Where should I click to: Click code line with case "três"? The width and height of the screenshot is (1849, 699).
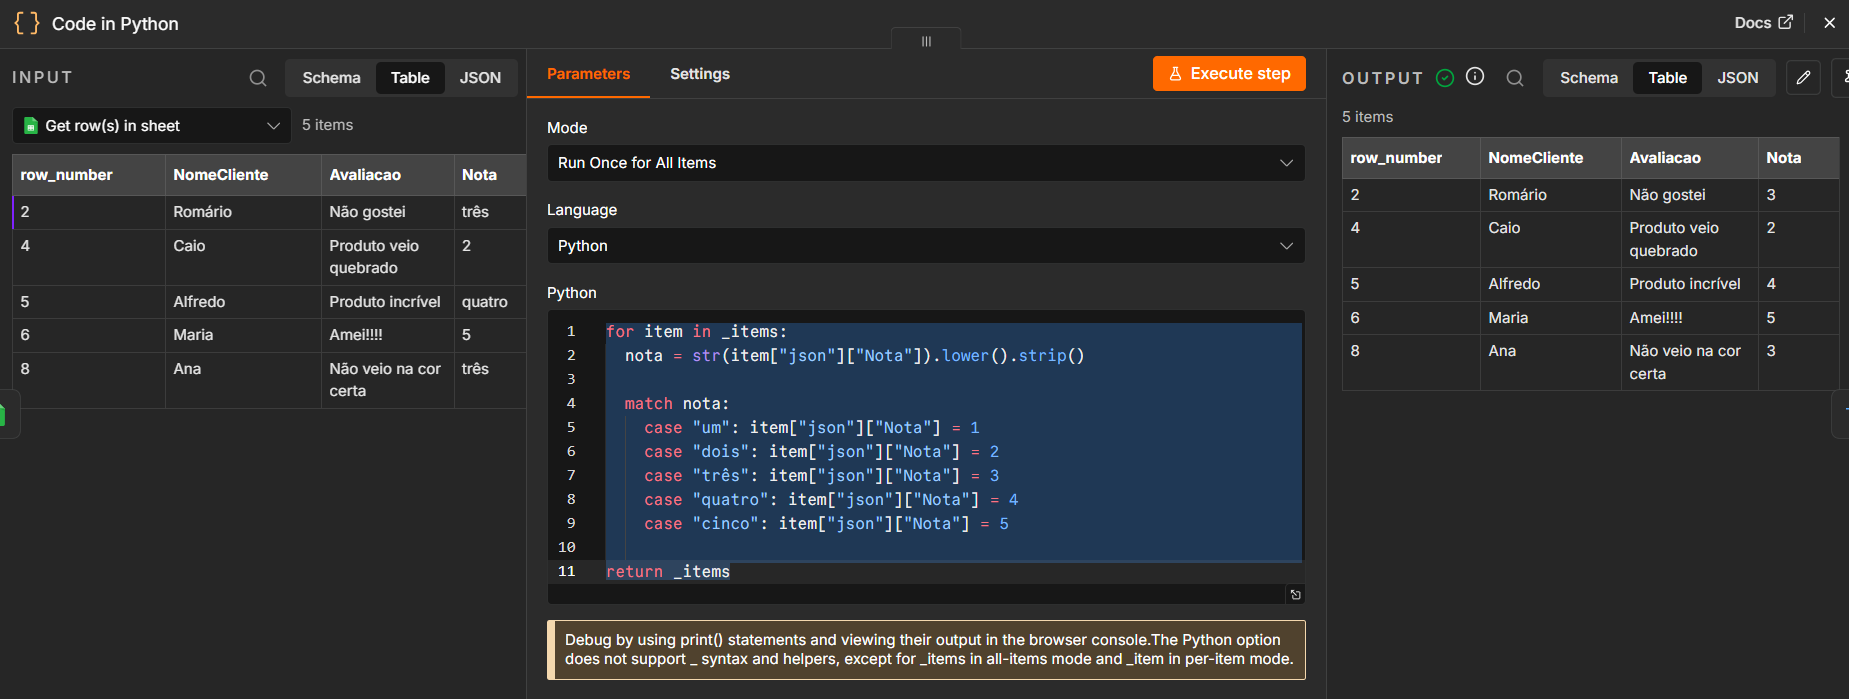pos(821,476)
